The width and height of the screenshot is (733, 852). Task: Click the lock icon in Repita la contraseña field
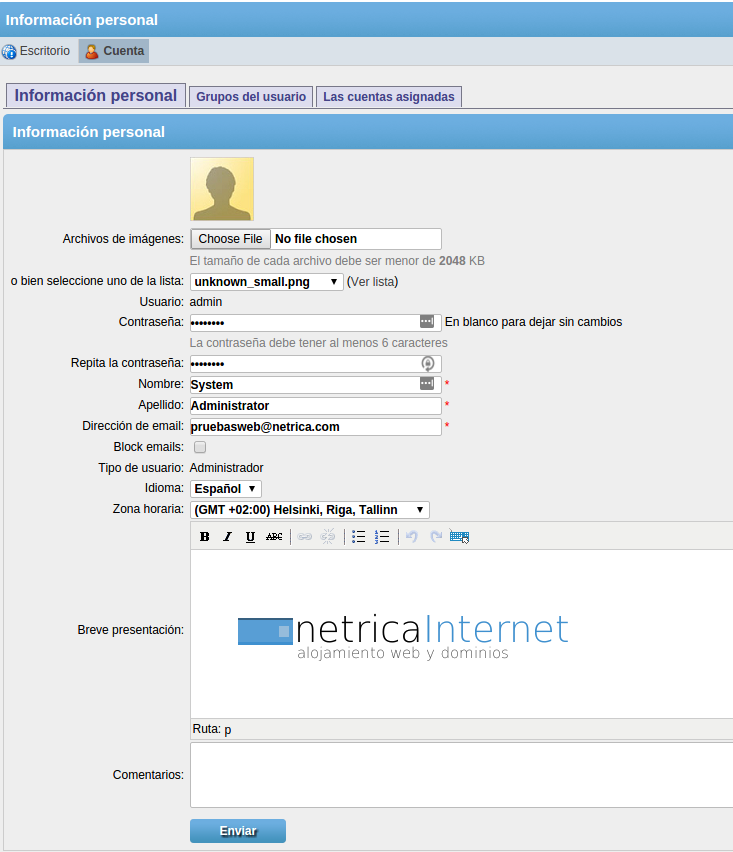click(x=428, y=364)
